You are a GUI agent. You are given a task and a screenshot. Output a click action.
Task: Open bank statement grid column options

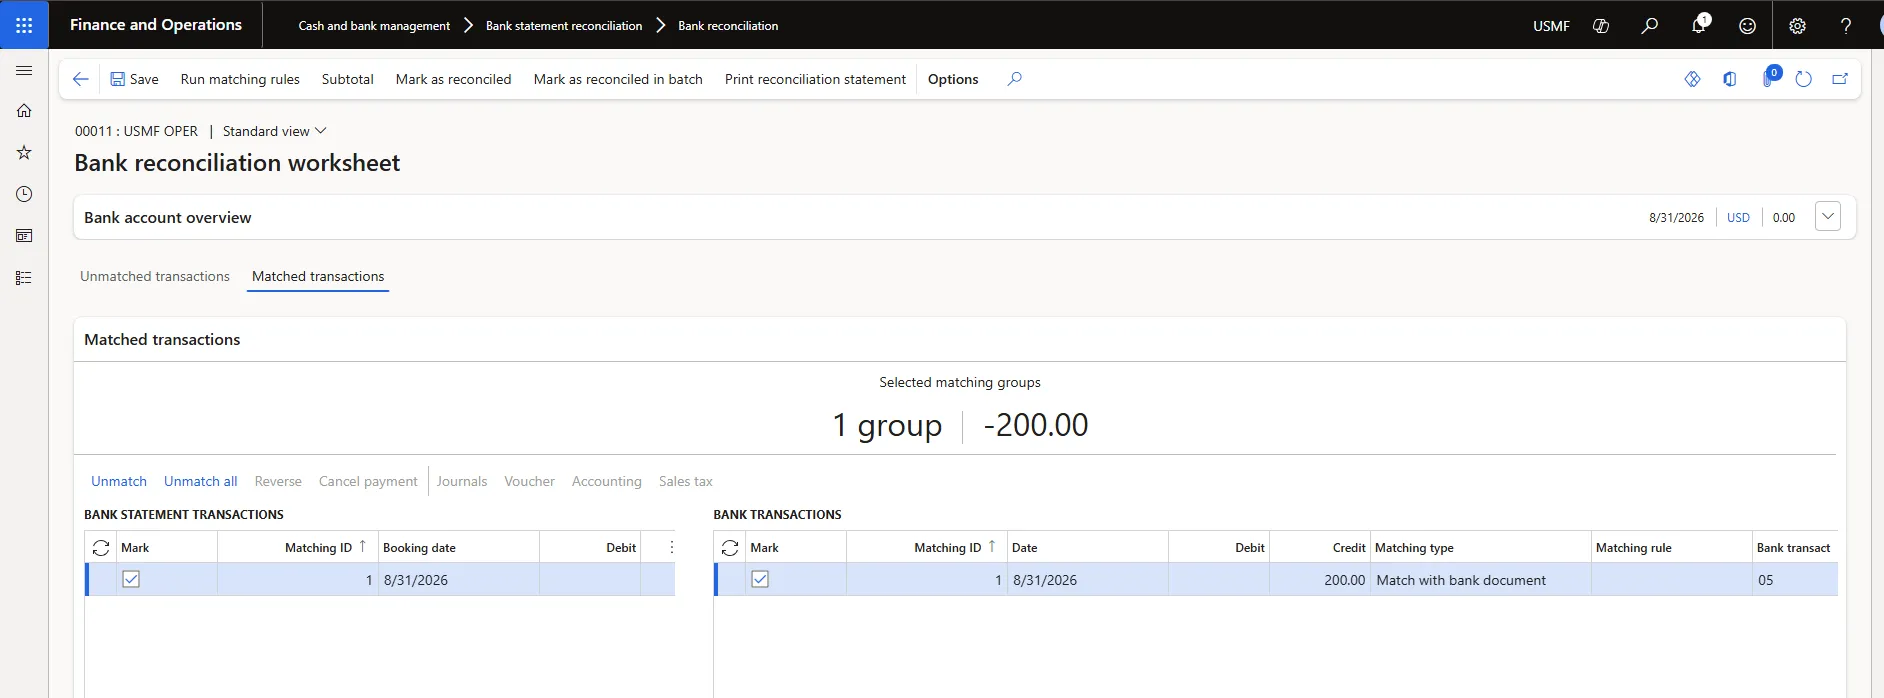[x=672, y=547]
